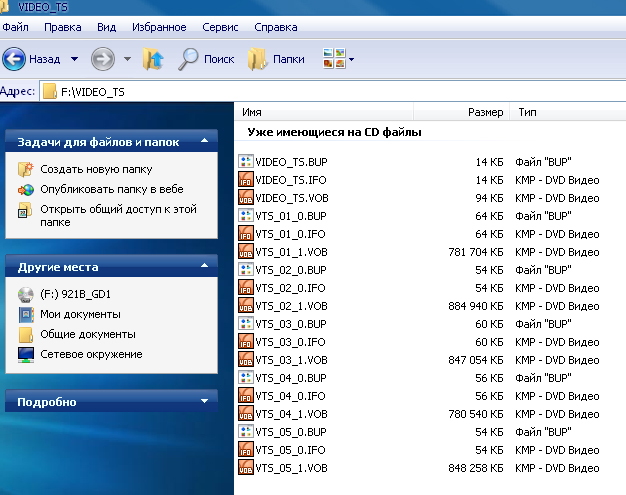626x495 pixels.
Task: Open the Файл menu
Action: tap(15, 27)
